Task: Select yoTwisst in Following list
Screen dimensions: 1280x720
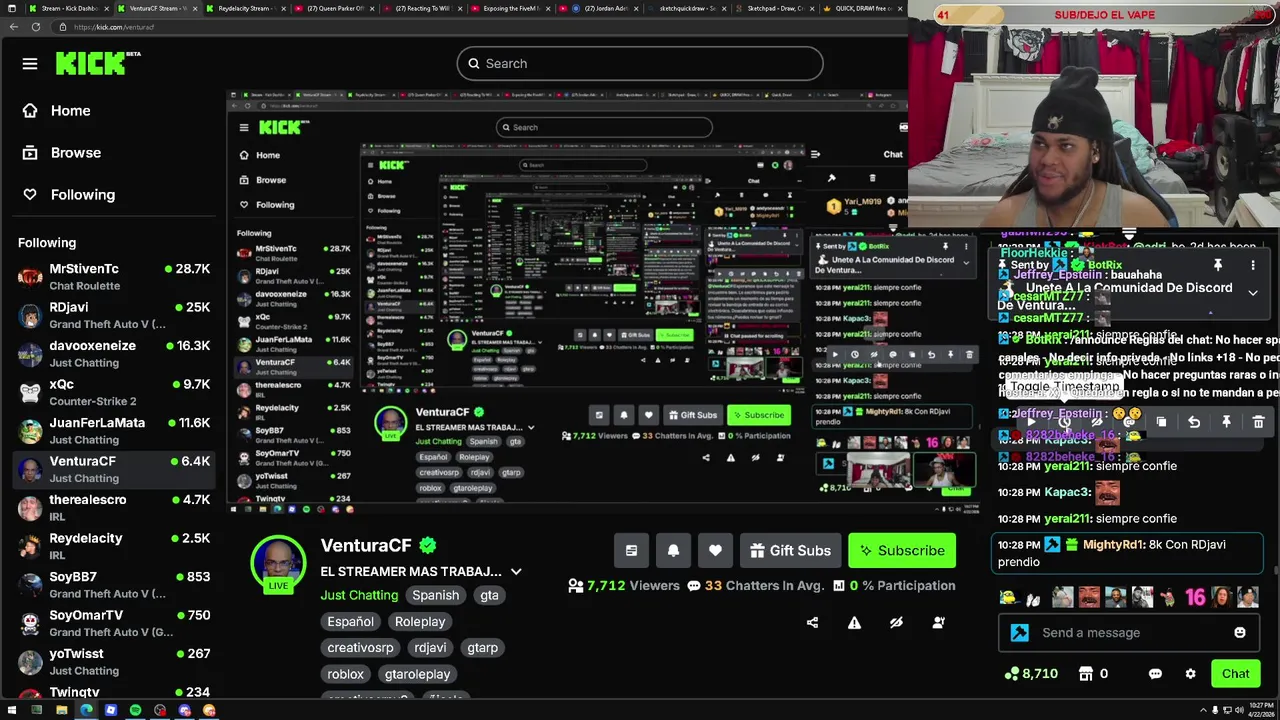Action: tap(113, 661)
